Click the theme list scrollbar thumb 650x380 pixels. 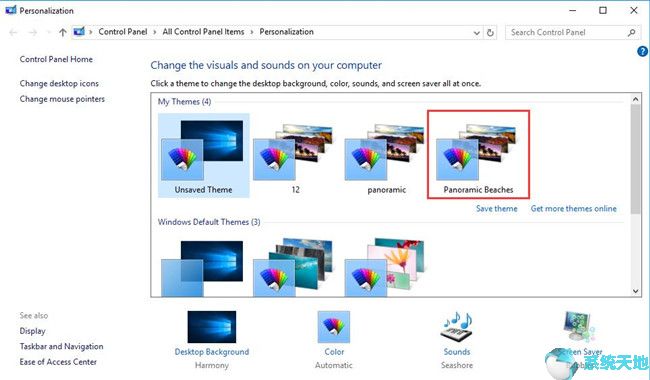pos(635,159)
